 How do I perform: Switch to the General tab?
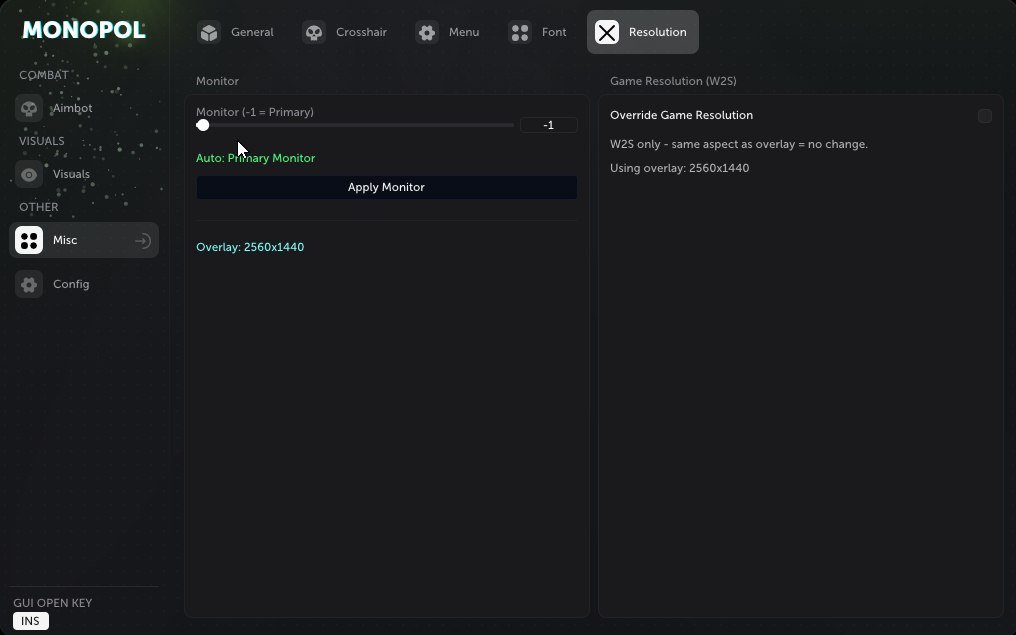pyautogui.click(x=237, y=32)
